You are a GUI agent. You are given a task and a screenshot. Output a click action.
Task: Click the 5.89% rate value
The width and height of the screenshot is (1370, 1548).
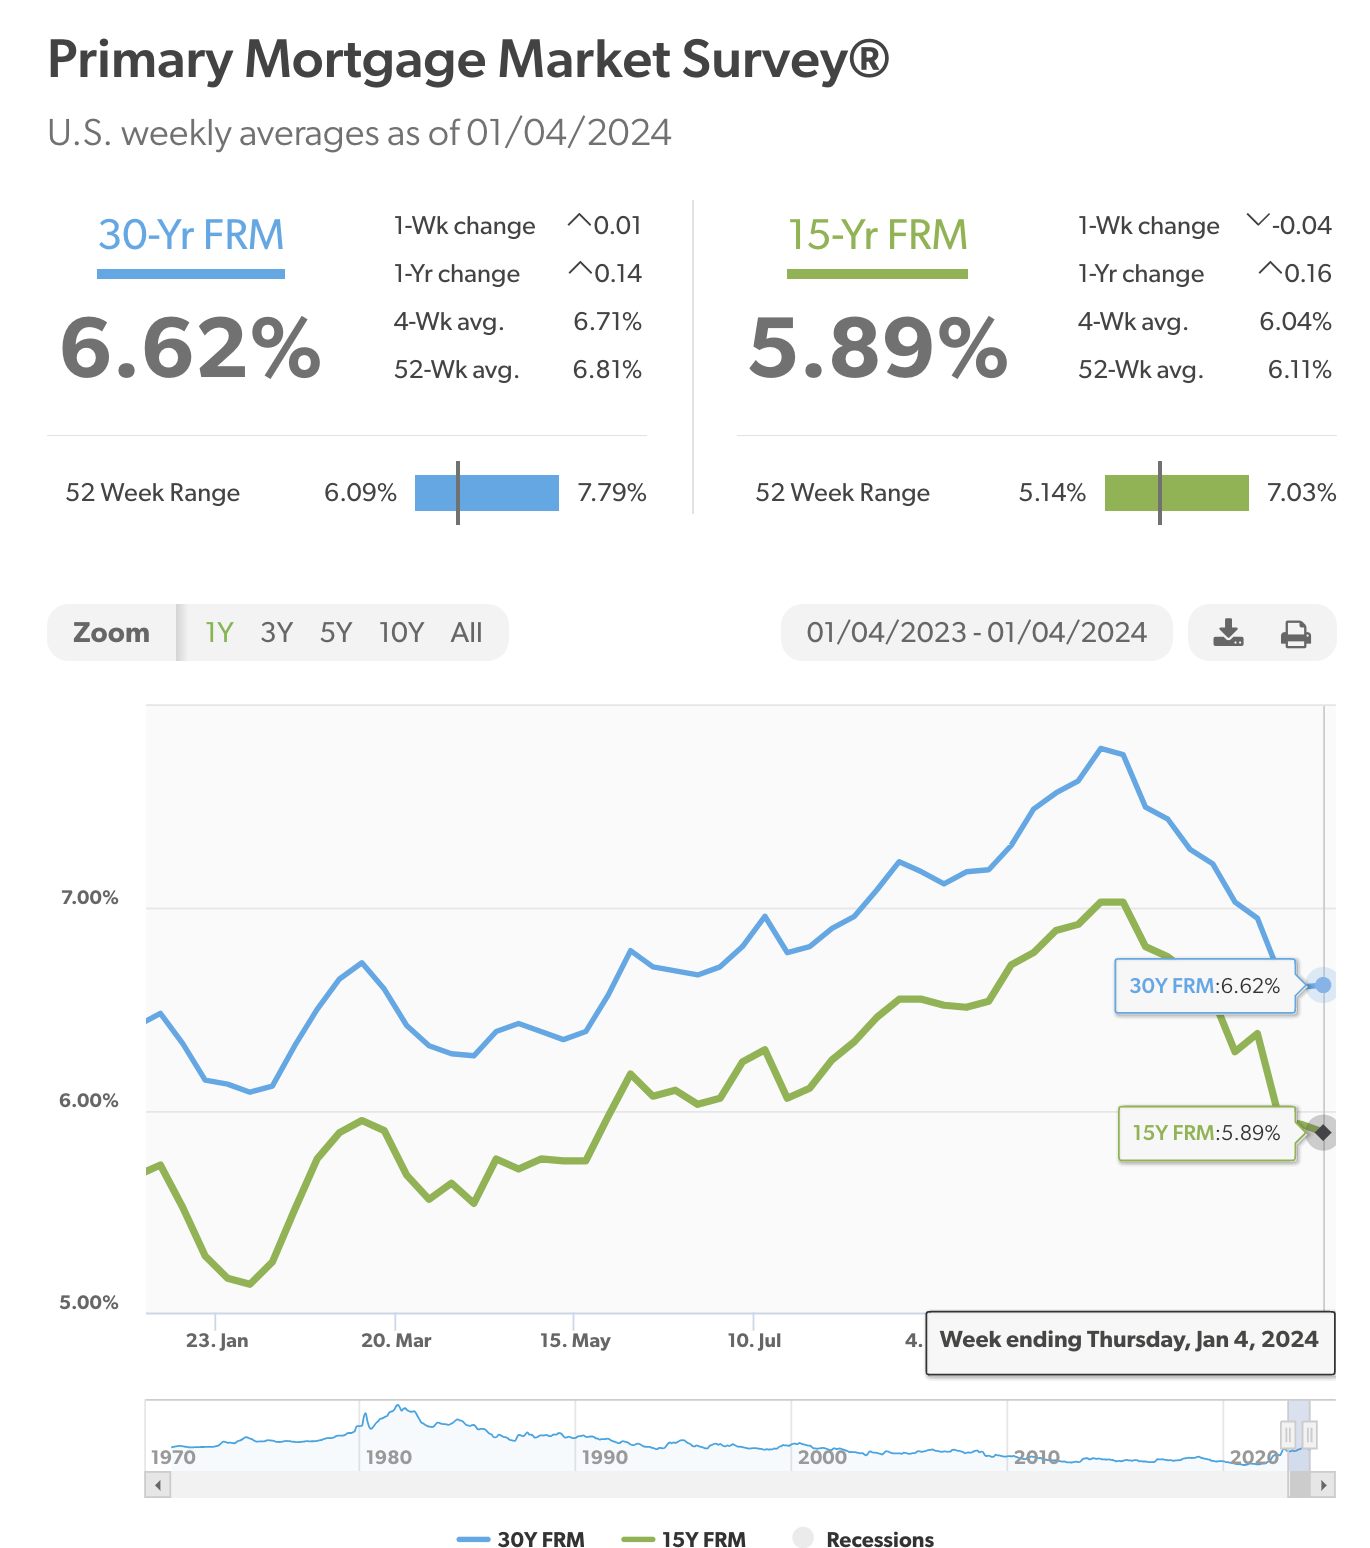click(x=879, y=348)
